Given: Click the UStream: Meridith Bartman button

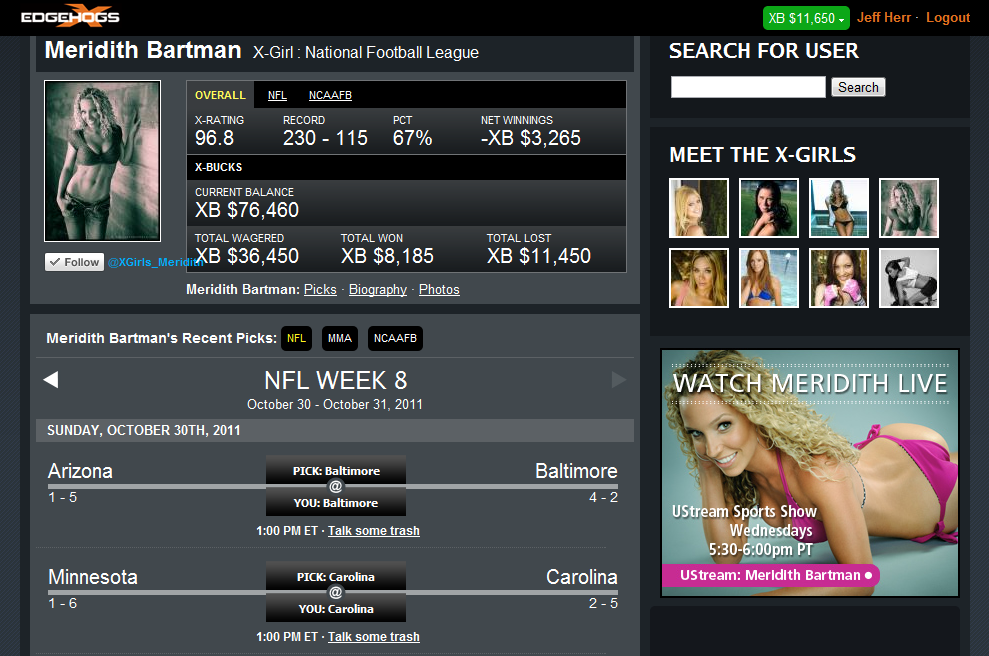Looking at the screenshot, I should click(771, 575).
